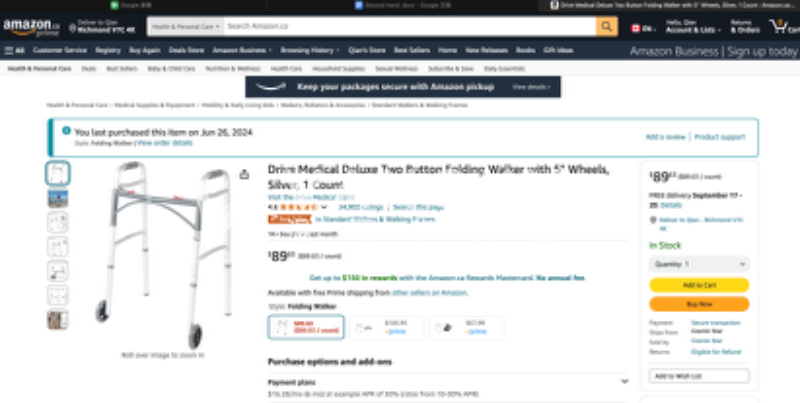
Task: Select the second product thumbnail image
Action: (58, 198)
